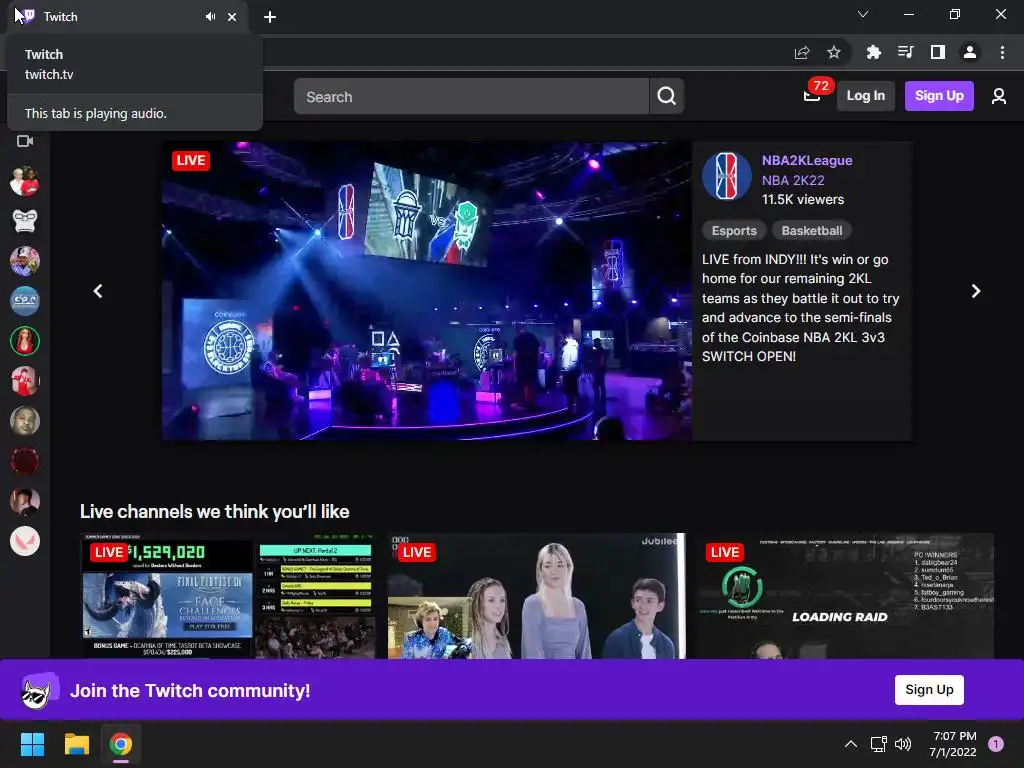
Task: Show previous featured stream in carousel
Action: point(98,291)
